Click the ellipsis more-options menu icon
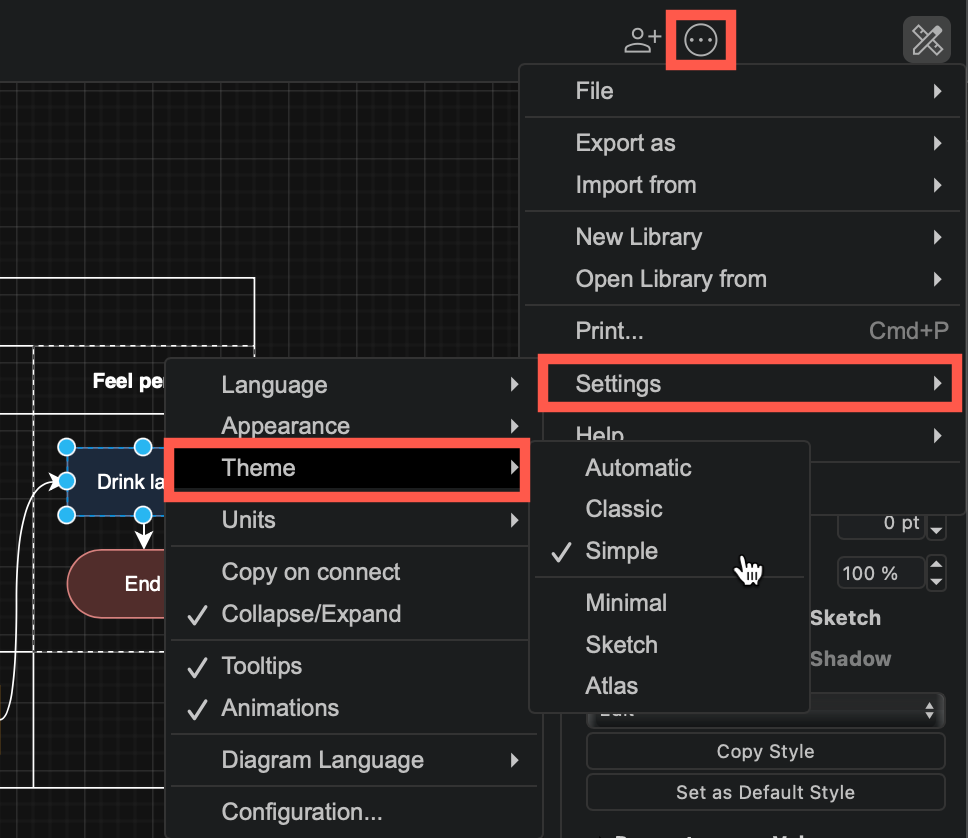 click(700, 40)
